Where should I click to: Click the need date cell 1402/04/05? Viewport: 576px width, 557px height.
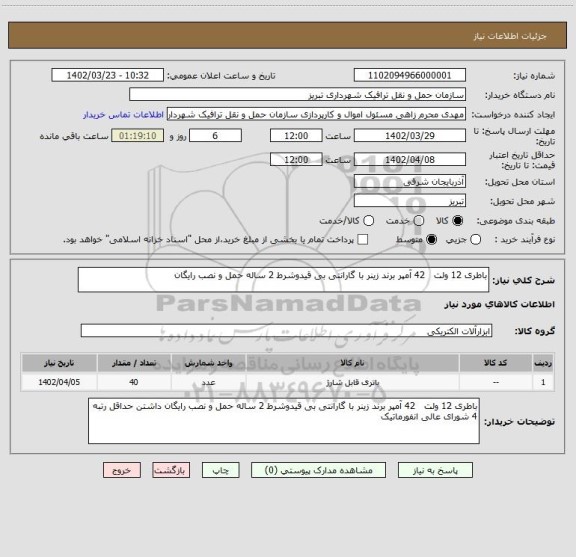(59, 382)
